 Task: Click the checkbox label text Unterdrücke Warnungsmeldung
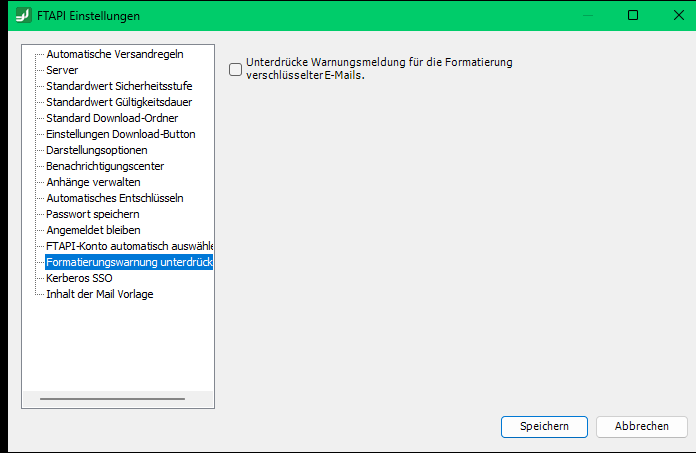(x=379, y=69)
